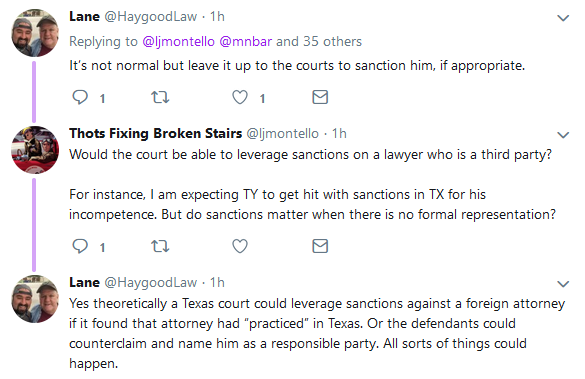Open Lane's avatar on the bottom tweet
585x379 pixels.
(35, 299)
